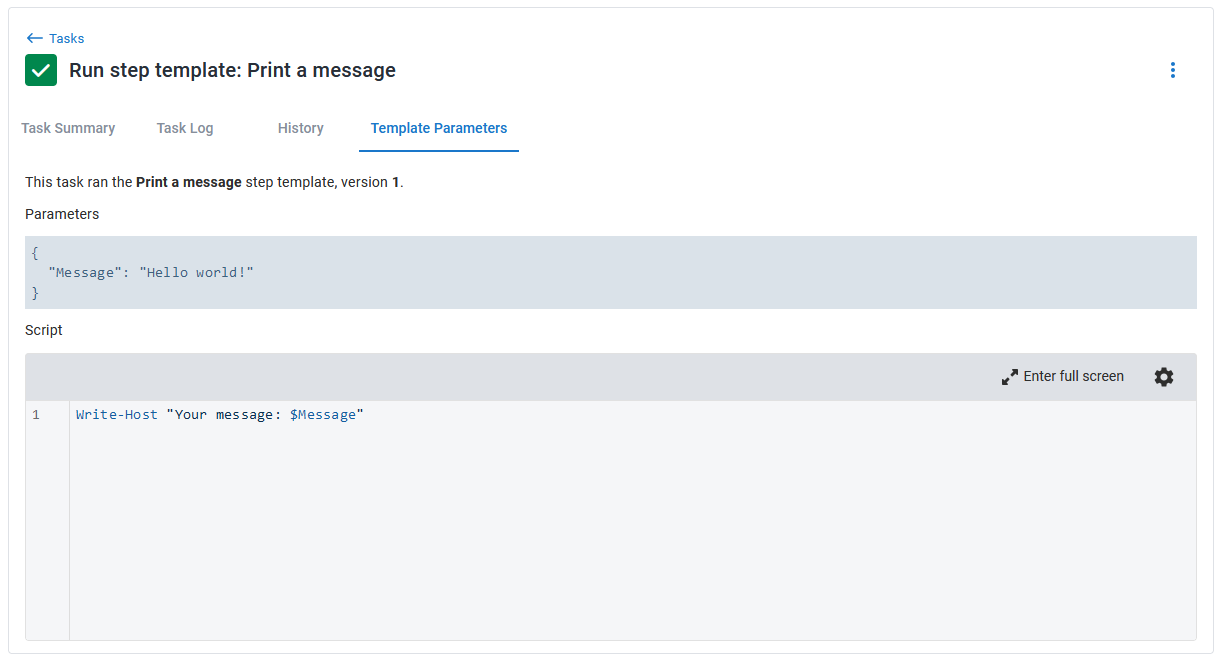Click the Script section label
Screen dimensions: 1222x660
[44, 330]
